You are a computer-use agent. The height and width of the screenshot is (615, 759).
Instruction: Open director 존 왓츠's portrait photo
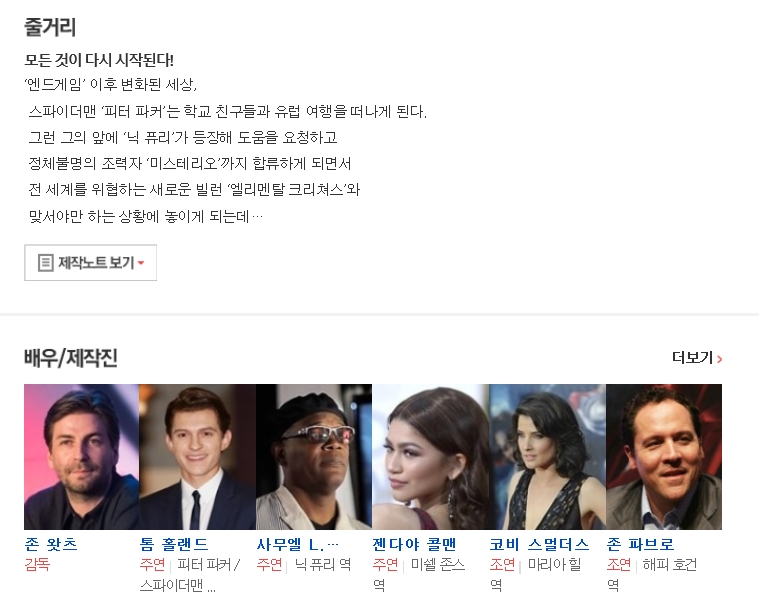click(81, 457)
